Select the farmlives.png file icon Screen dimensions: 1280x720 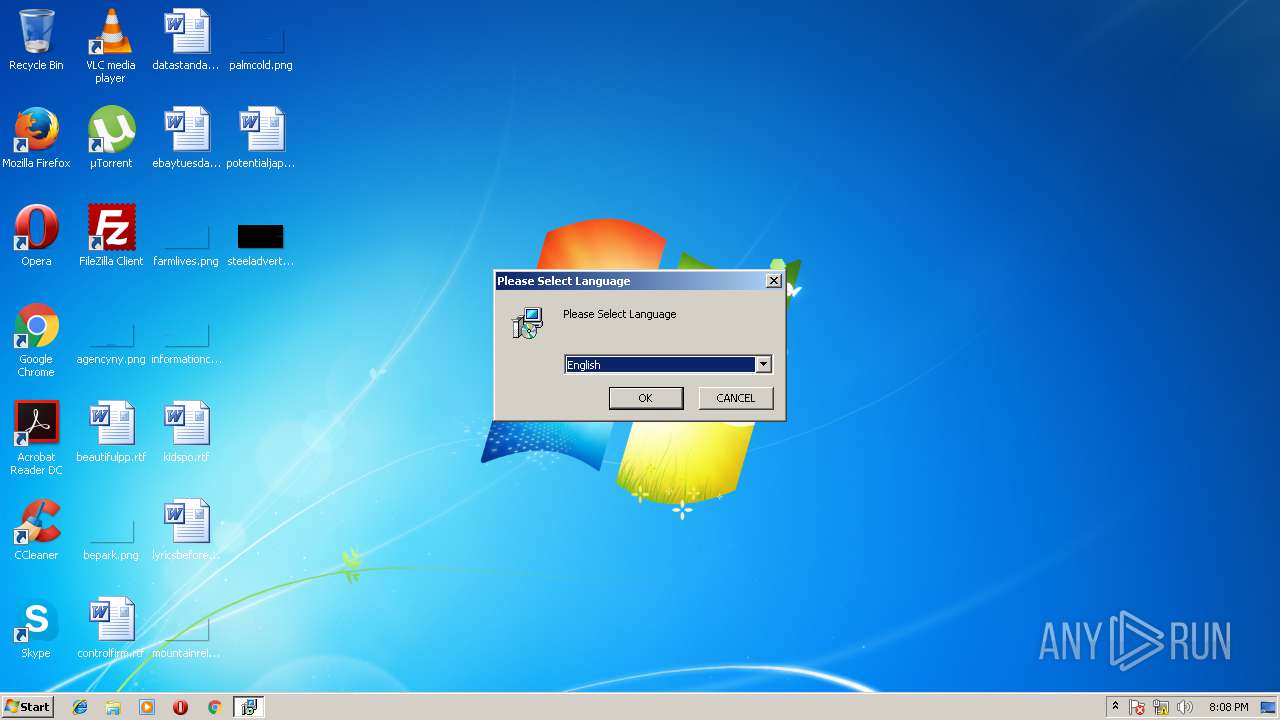(186, 244)
